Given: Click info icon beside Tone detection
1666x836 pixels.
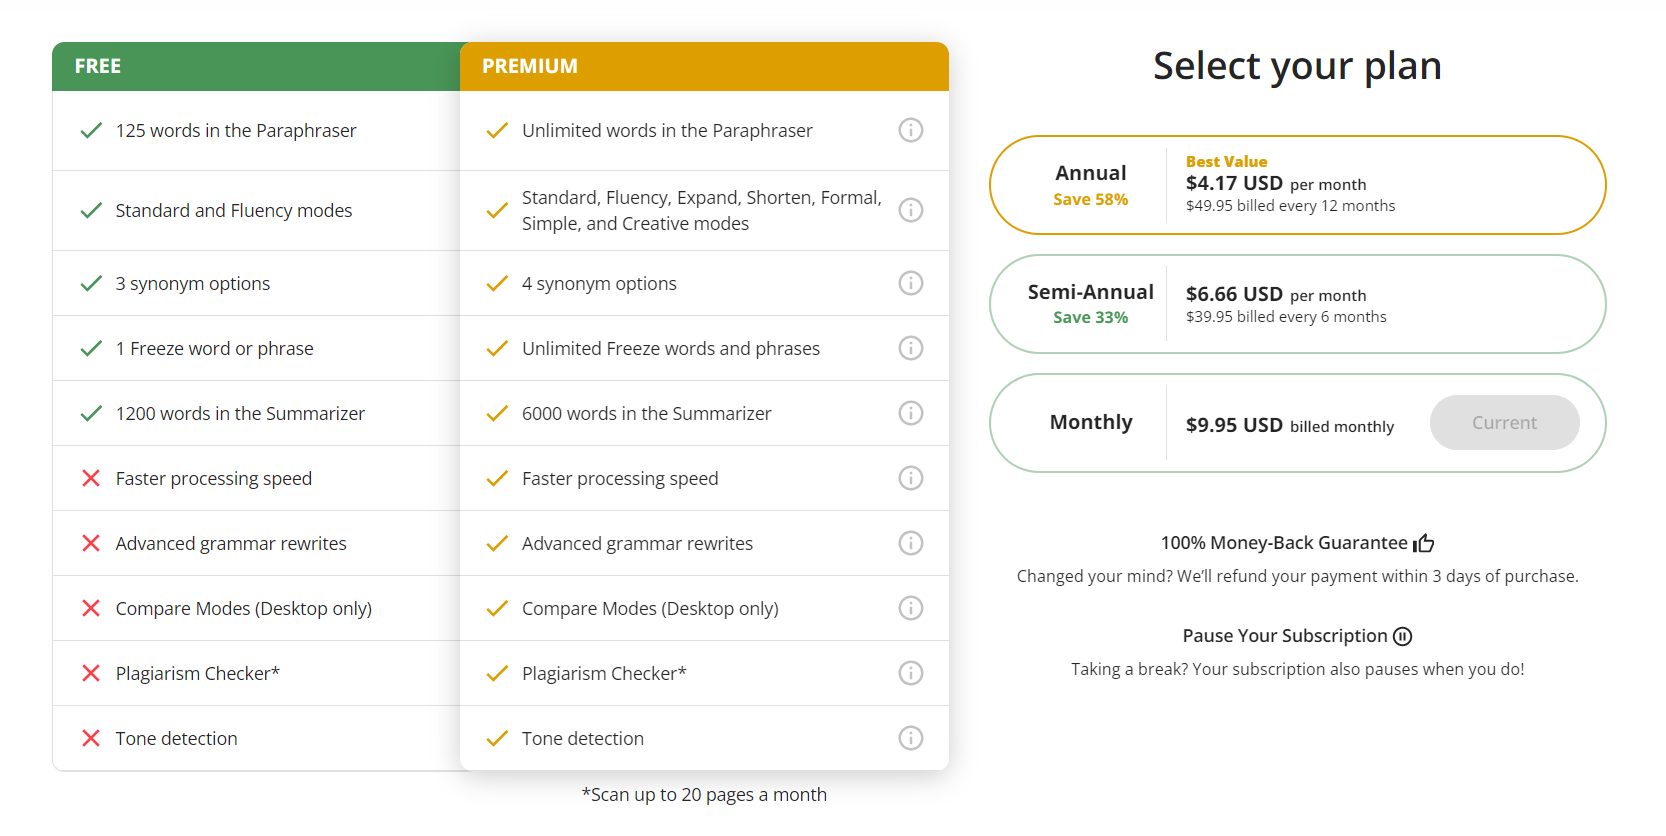Looking at the screenshot, I should (x=911, y=738).
